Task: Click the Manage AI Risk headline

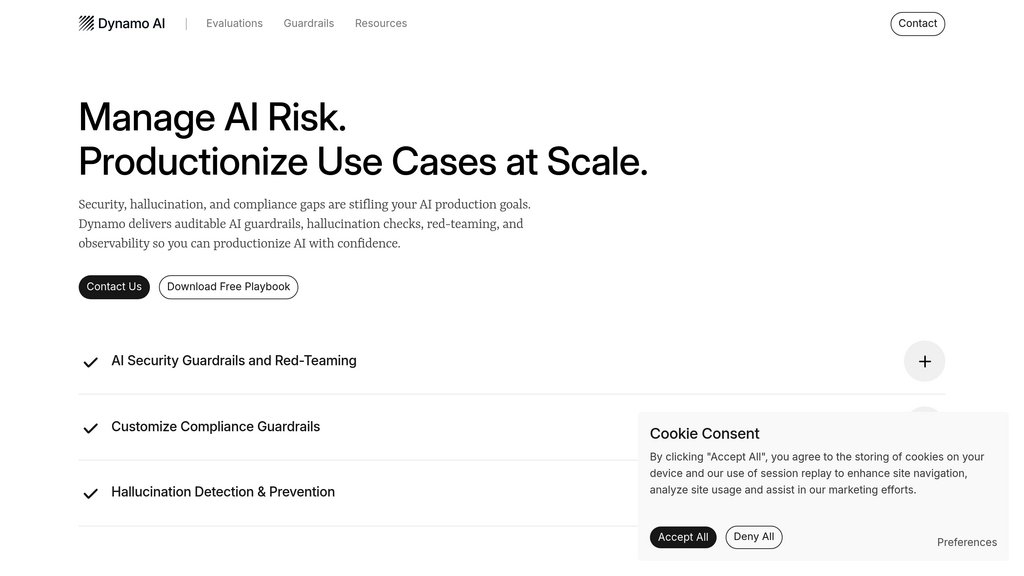Action: click(x=212, y=117)
